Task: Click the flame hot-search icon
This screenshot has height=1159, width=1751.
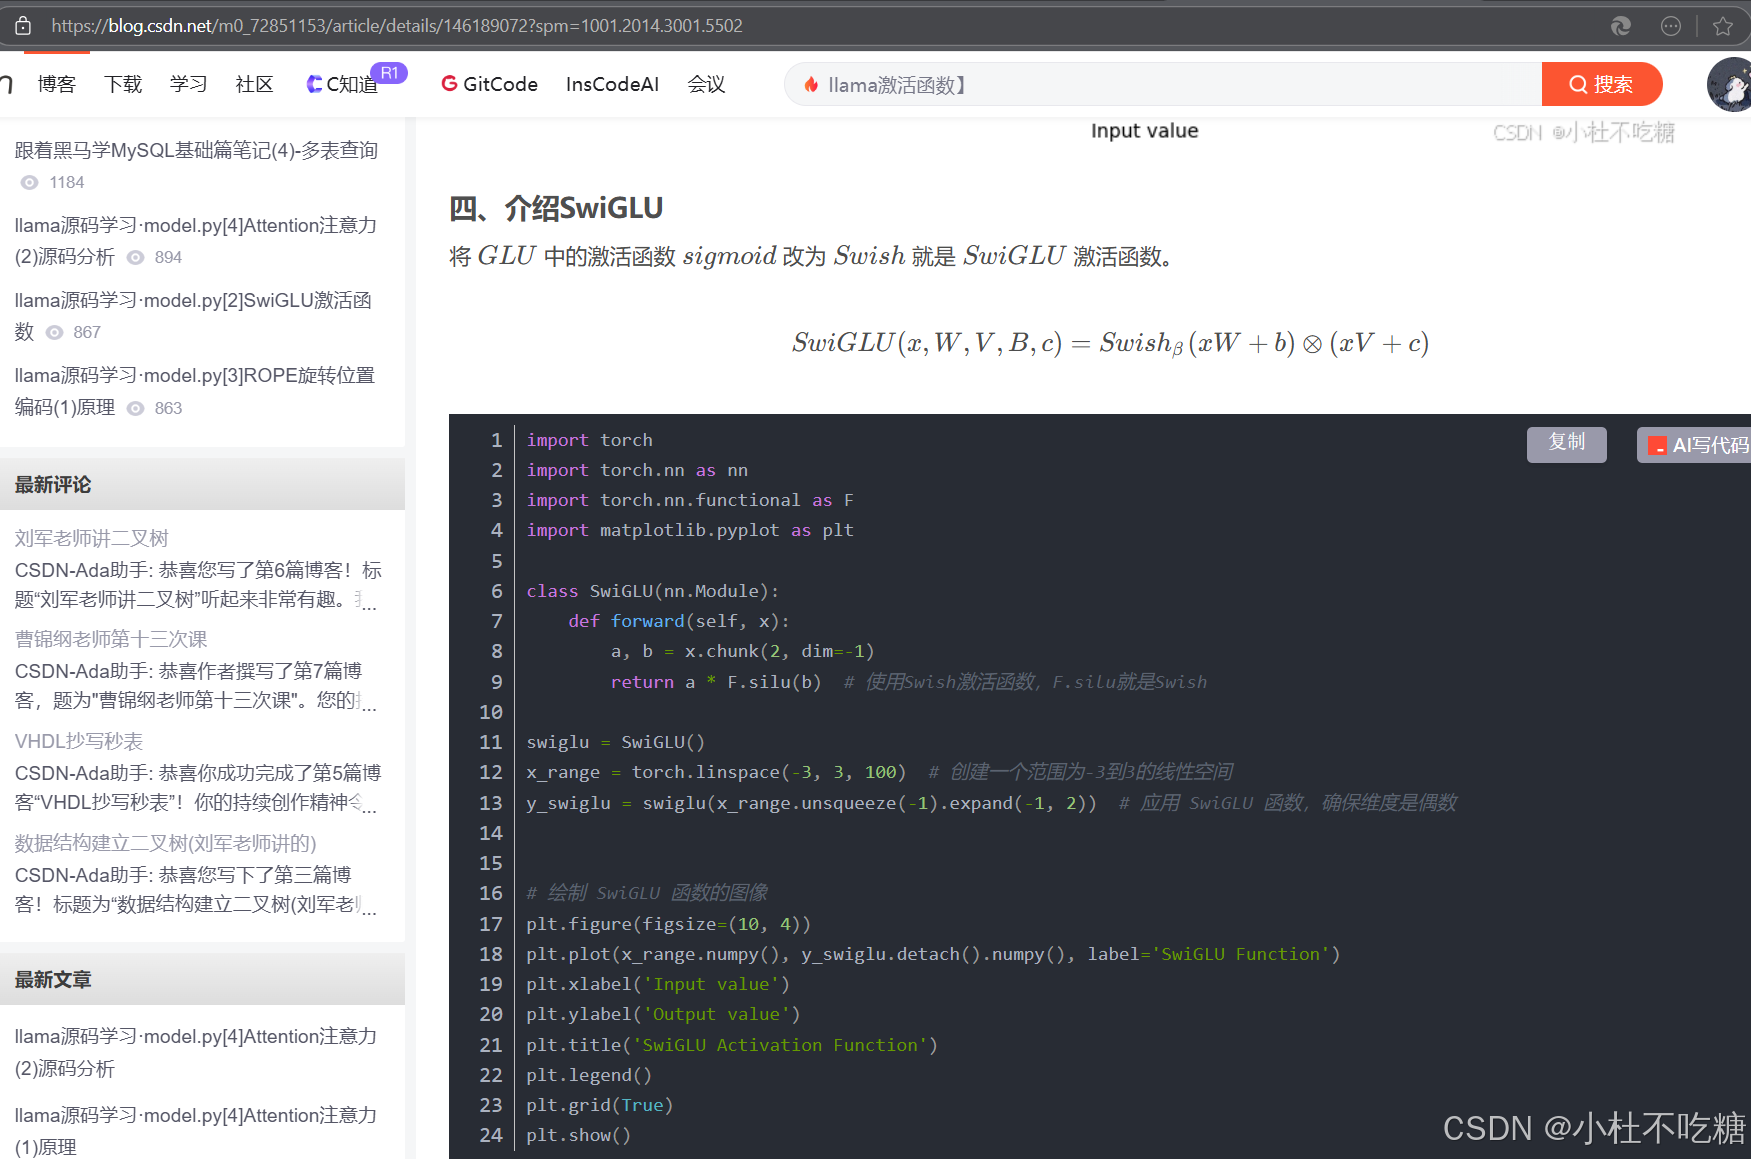Action: click(x=812, y=85)
